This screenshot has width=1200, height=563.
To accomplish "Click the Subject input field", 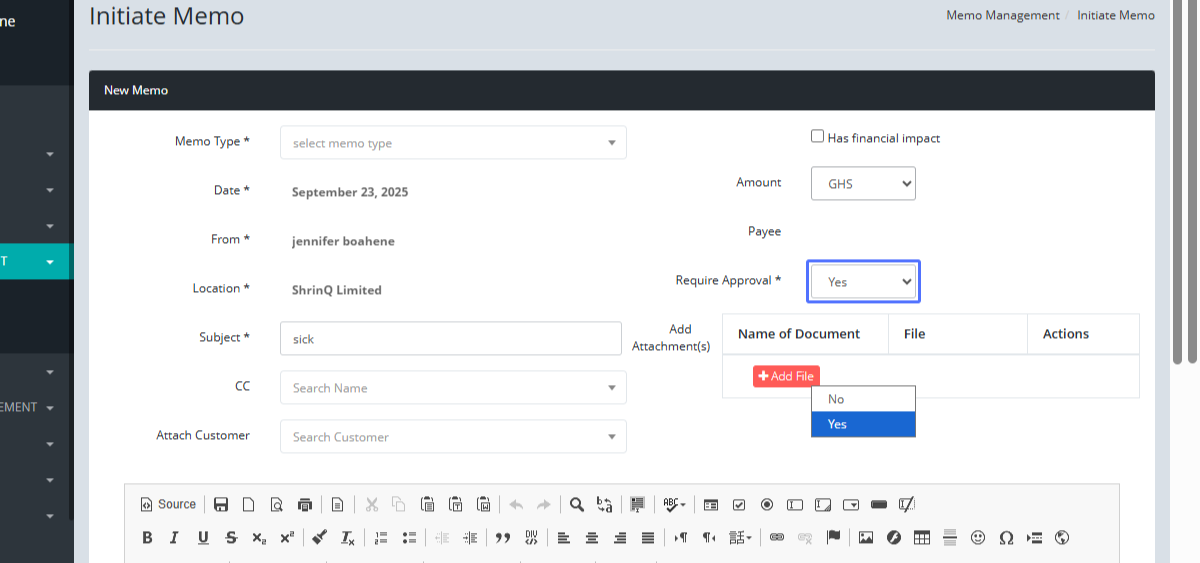I will [451, 339].
